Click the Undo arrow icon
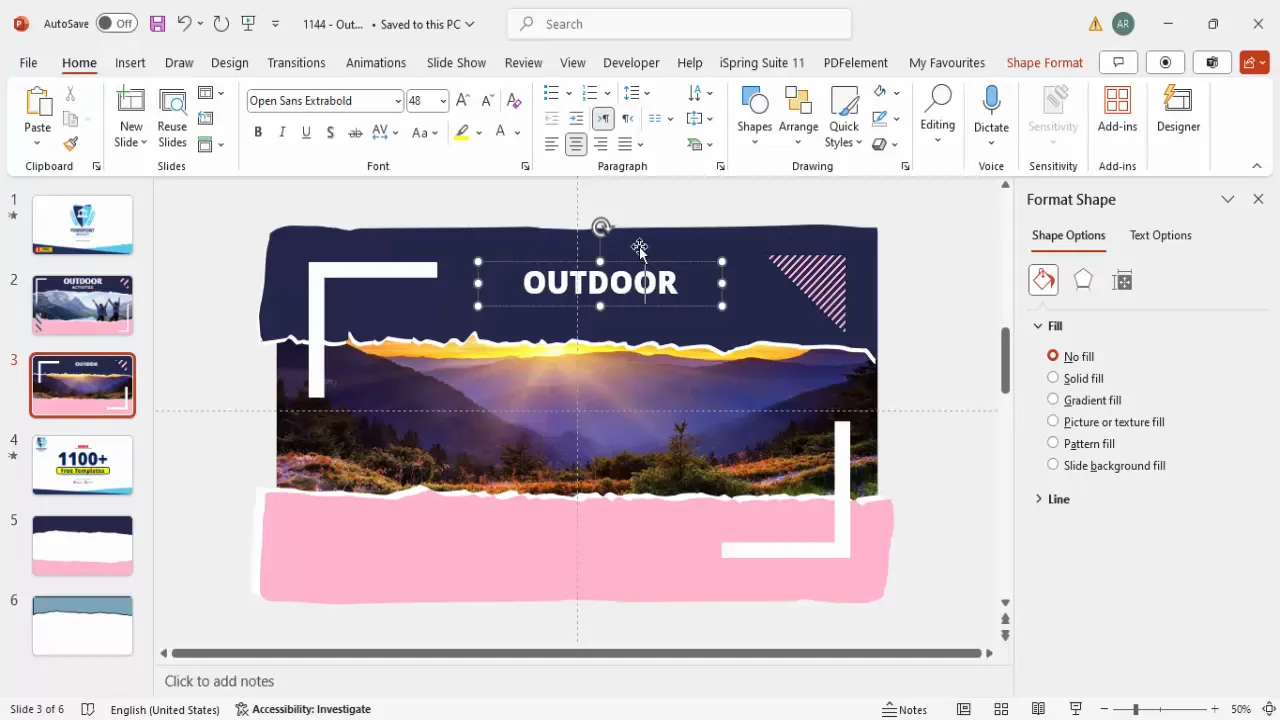 [184, 23]
